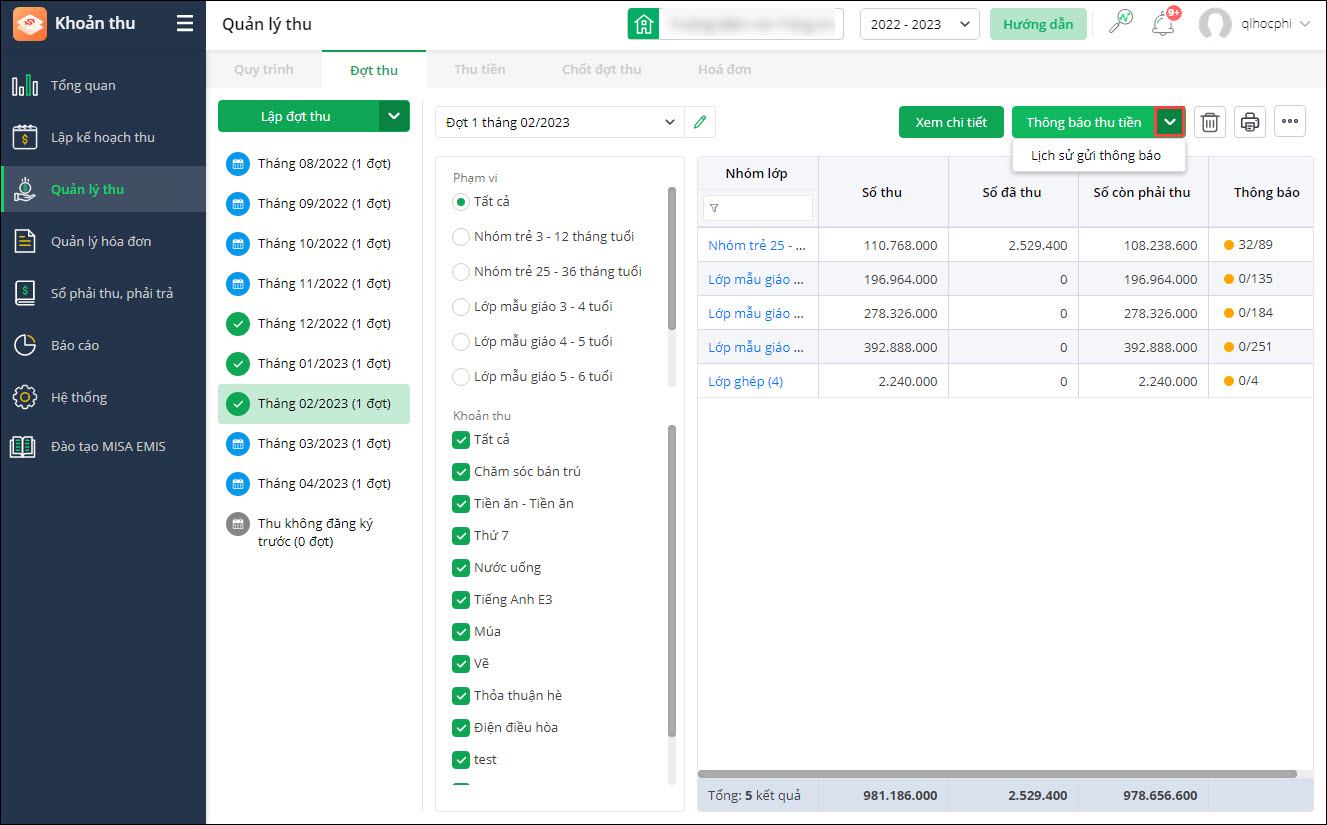
Task: Click the table's horizontal scrollbar
Action: pos(997,773)
